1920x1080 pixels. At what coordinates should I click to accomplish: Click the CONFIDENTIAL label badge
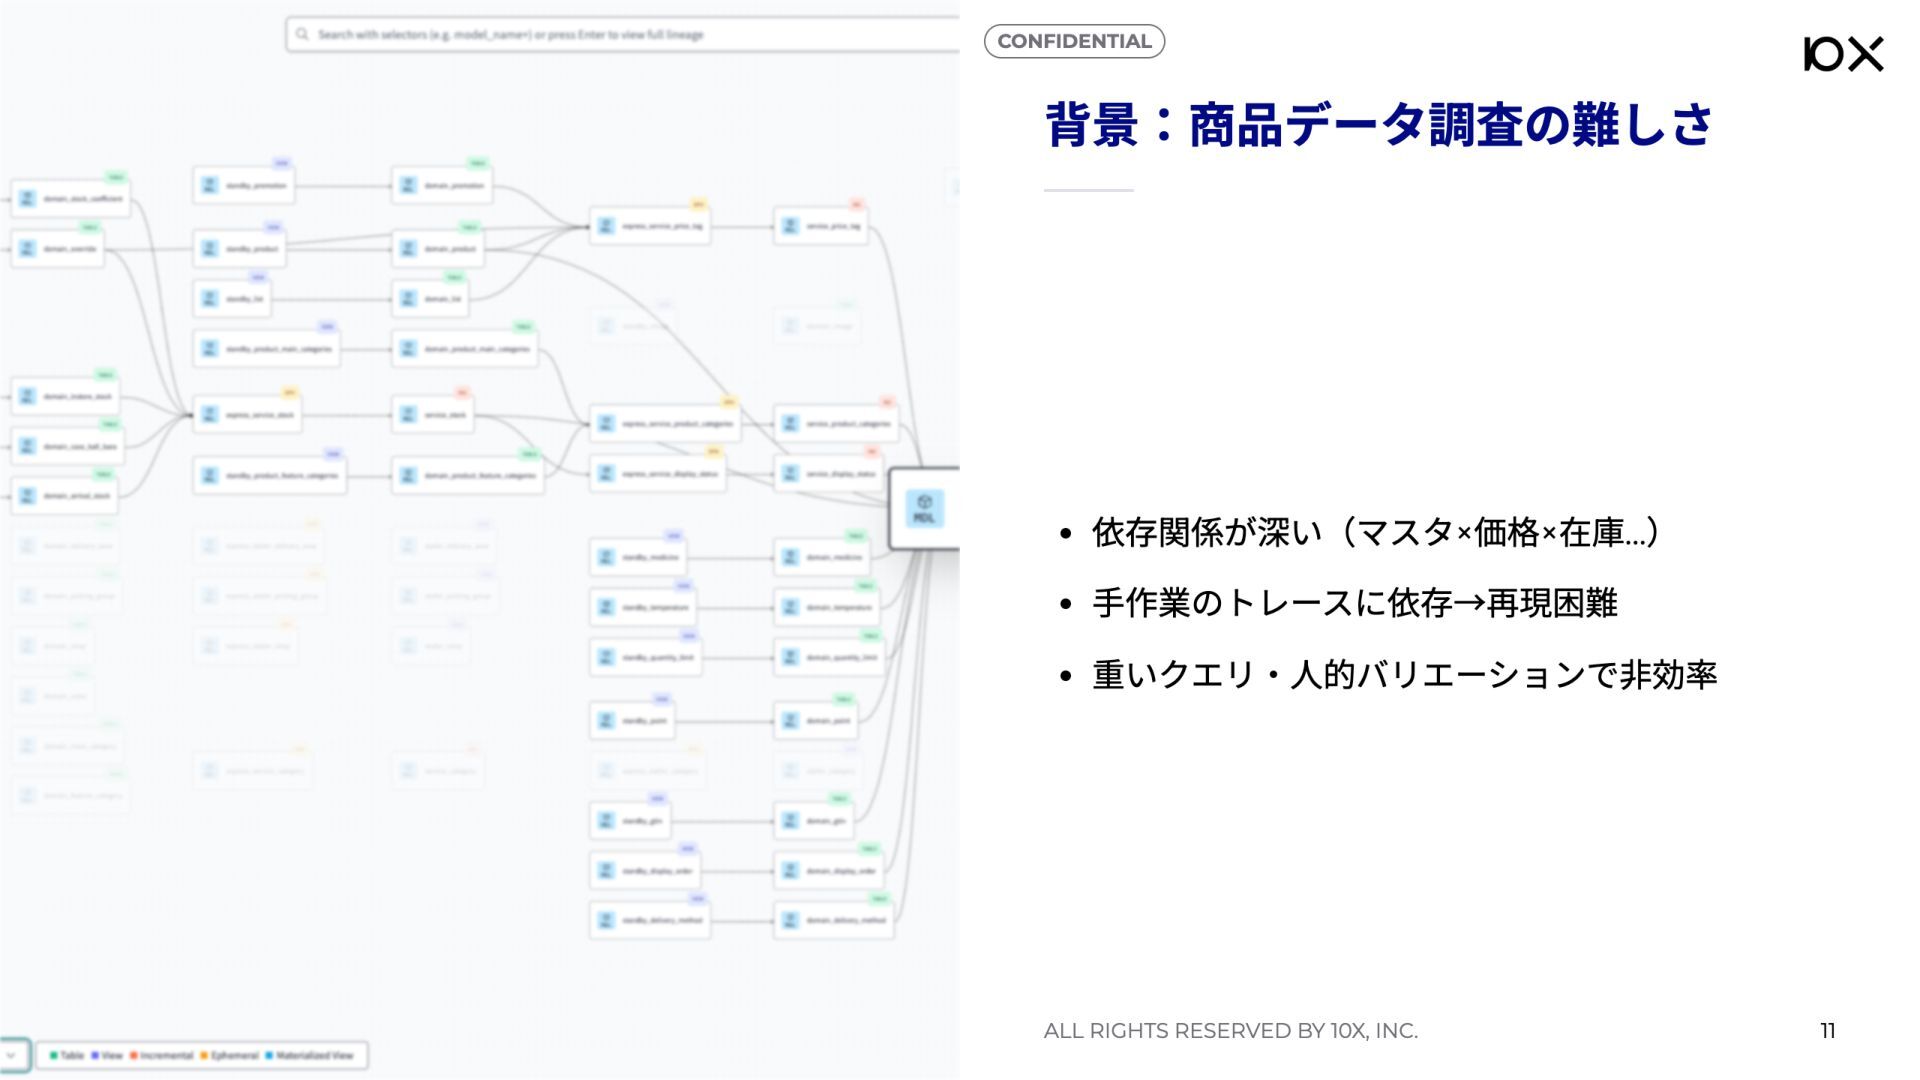[1074, 42]
